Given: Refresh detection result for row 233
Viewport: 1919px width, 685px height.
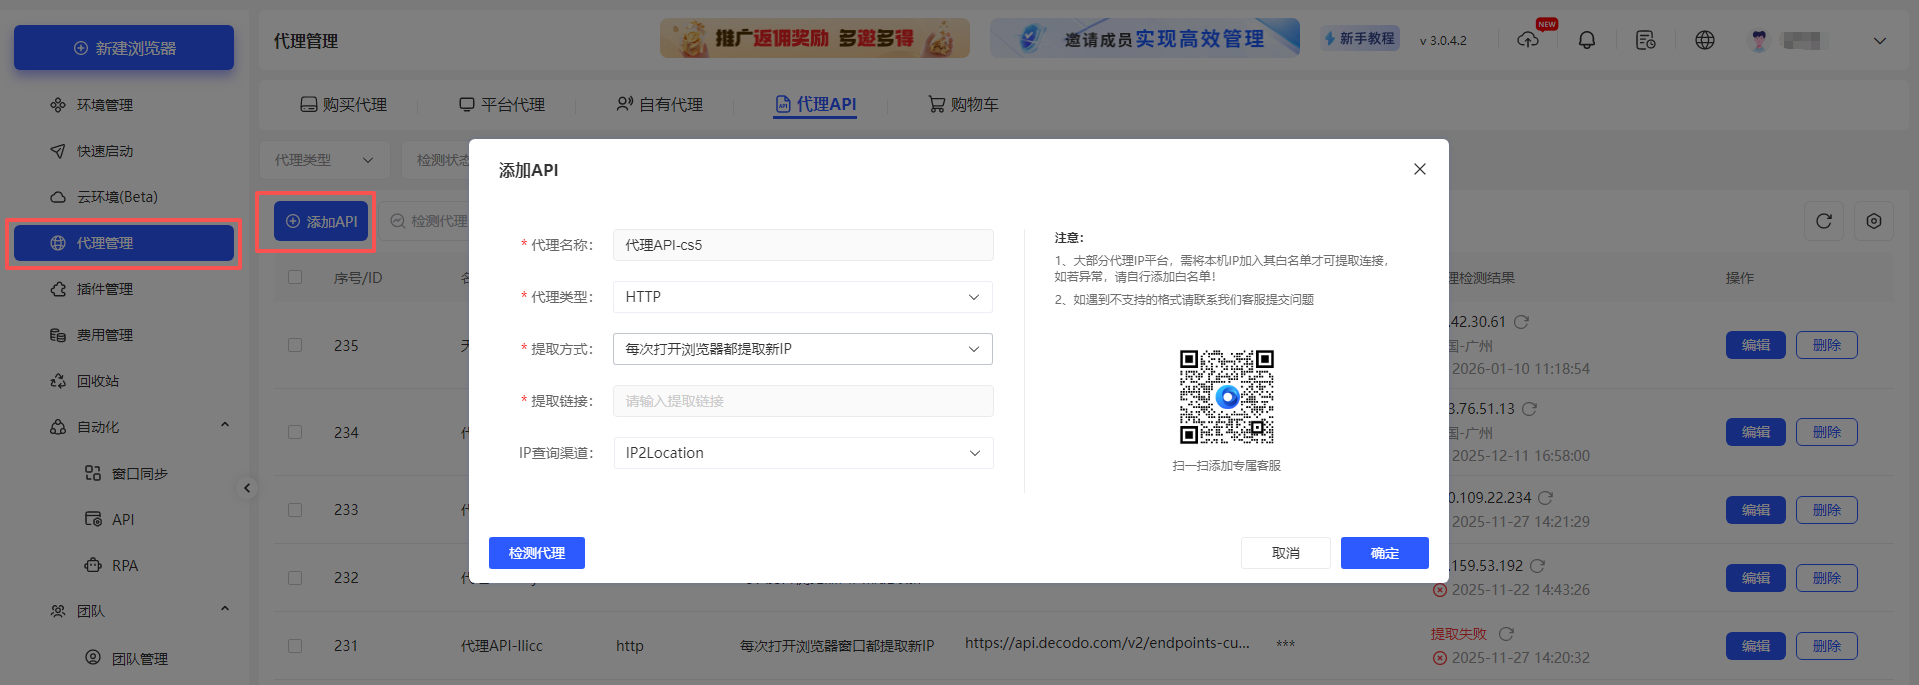Looking at the screenshot, I should [x=1546, y=498].
